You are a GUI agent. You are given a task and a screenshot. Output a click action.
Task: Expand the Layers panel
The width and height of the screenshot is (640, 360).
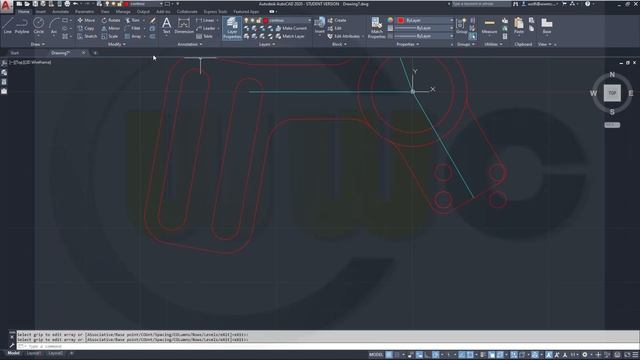267,44
